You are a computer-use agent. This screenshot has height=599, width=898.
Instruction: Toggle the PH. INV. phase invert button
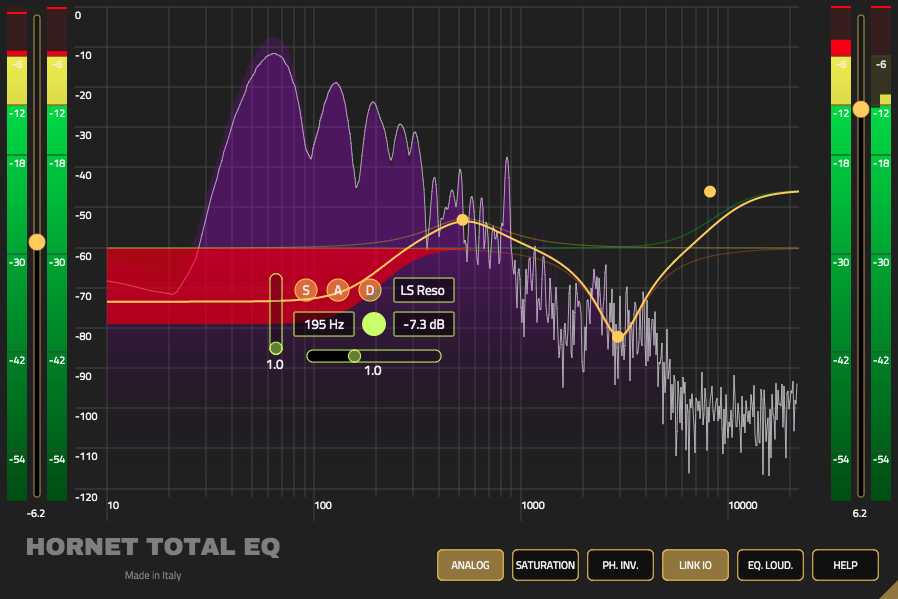(x=620, y=565)
